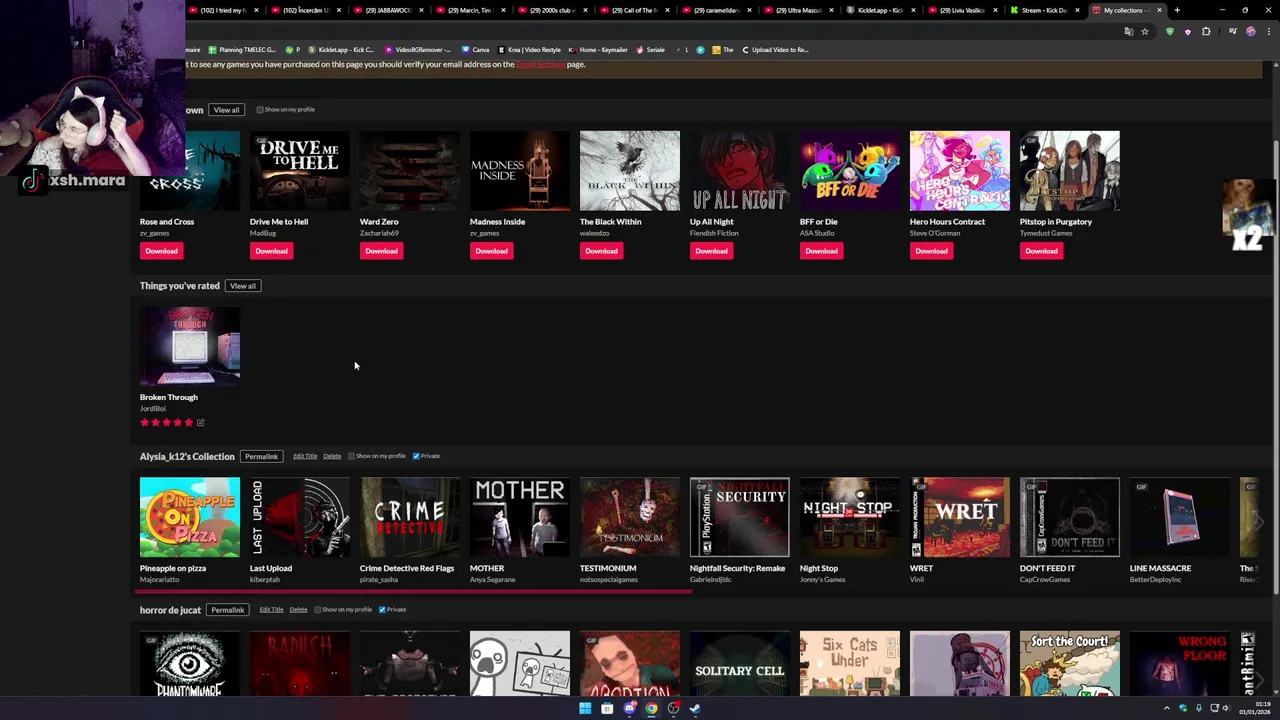Open the Broken Through game thumbnail
Image resolution: width=1280 pixels, height=720 pixels.
(190, 346)
